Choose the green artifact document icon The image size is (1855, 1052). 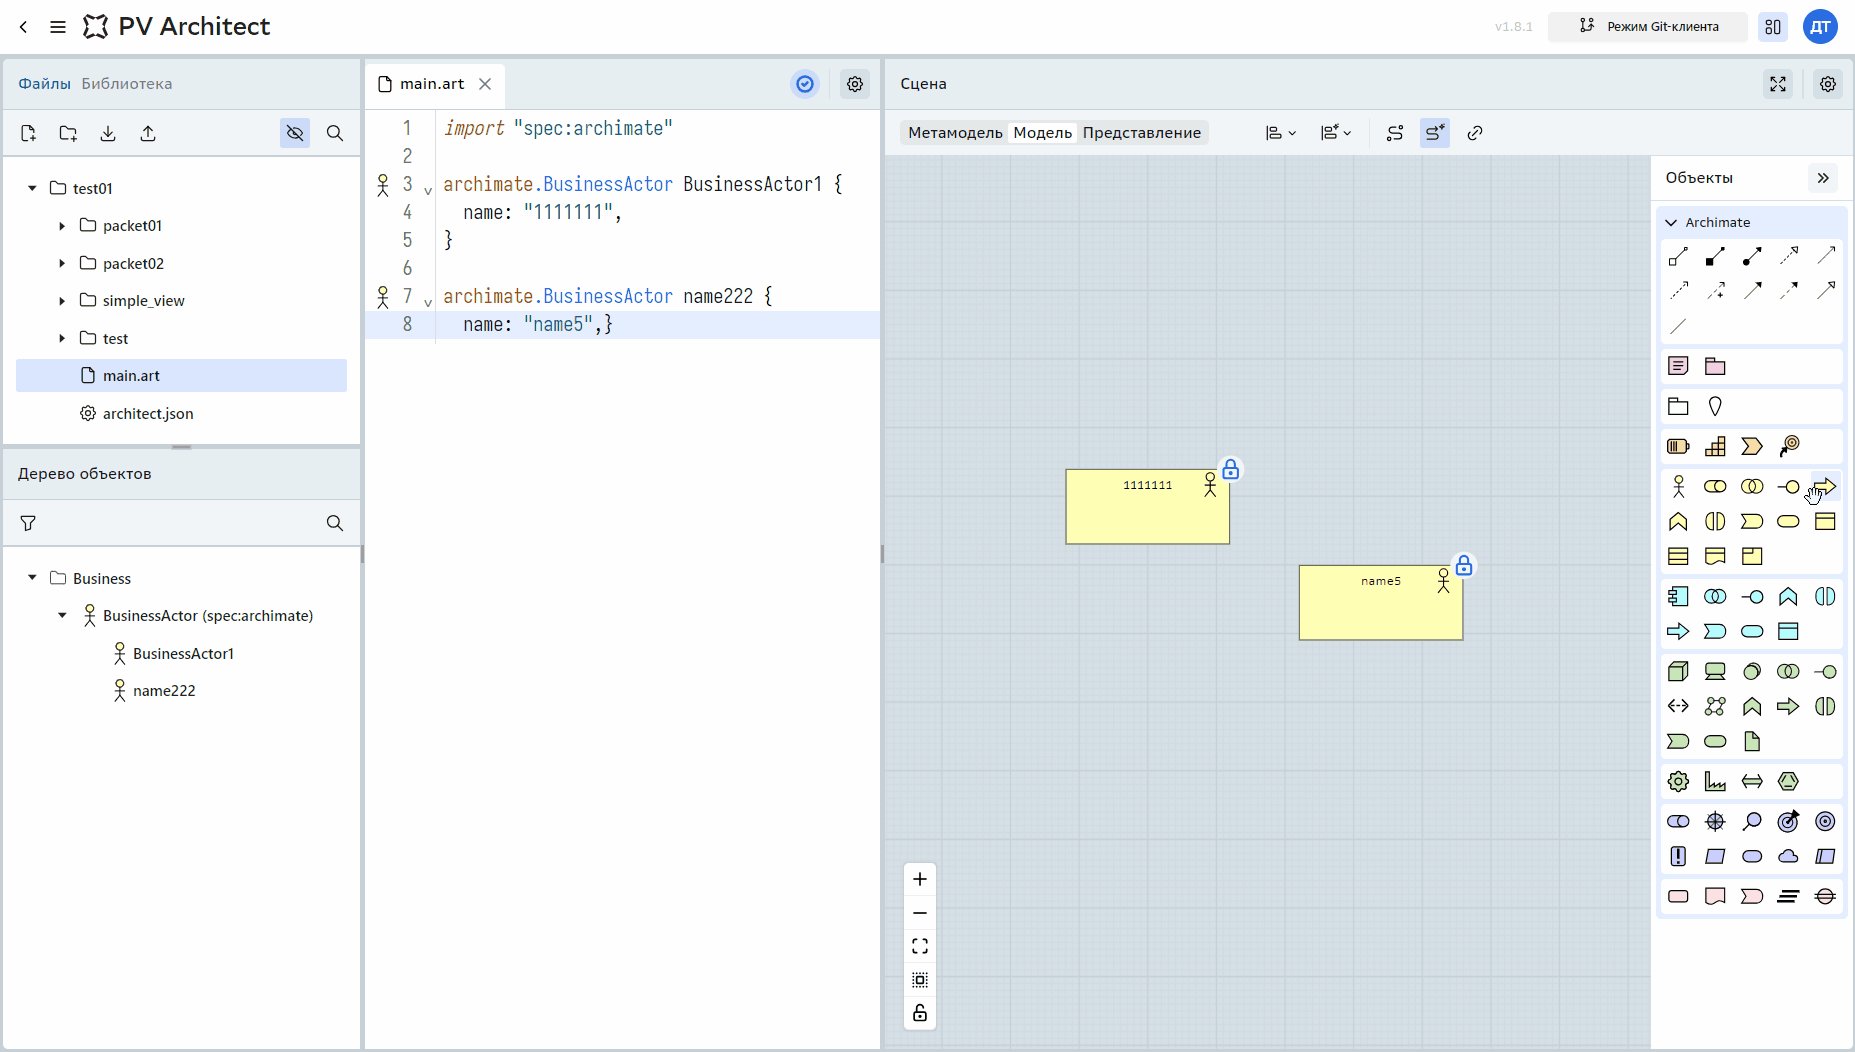[x=1752, y=741]
